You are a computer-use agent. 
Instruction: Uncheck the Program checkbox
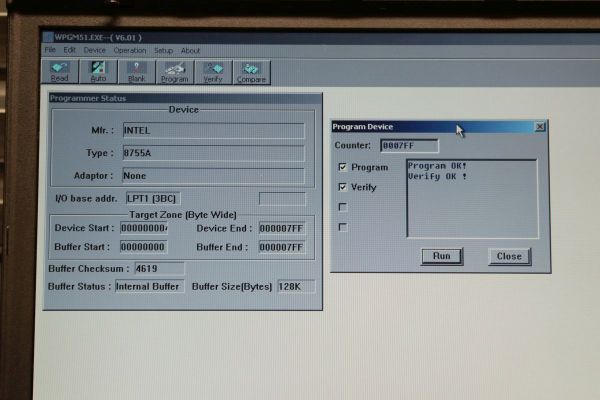click(343, 167)
